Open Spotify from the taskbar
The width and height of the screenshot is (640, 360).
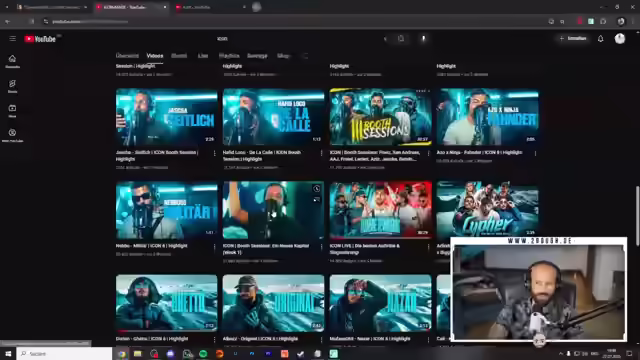click(x=203, y=353)
